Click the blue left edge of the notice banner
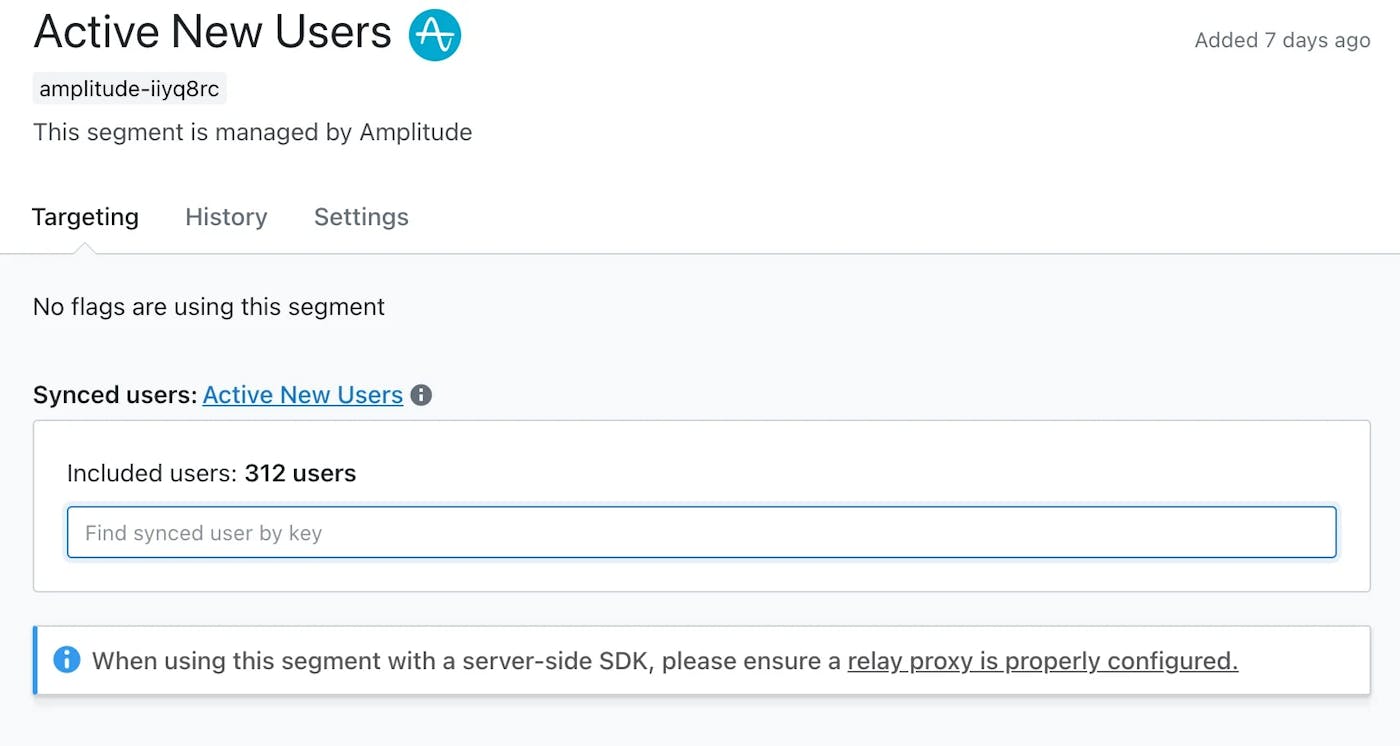 pyautogui.click(x=36, y=660)
